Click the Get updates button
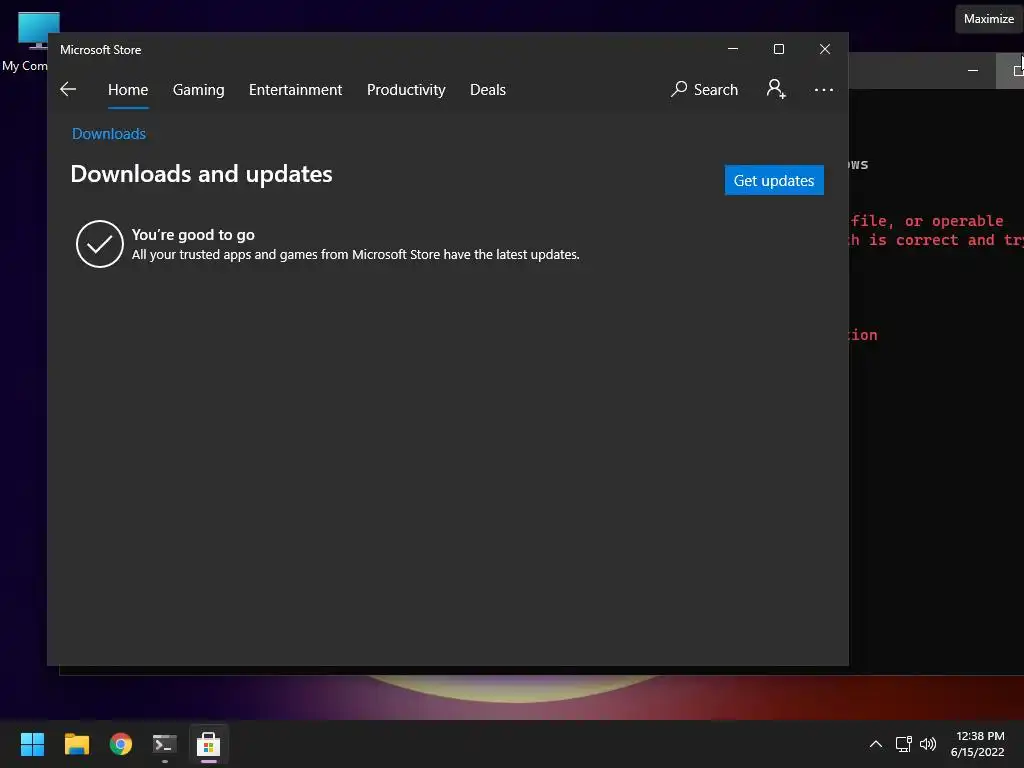The width and height of the screenshot is (1024, 768). pos(774,180)
